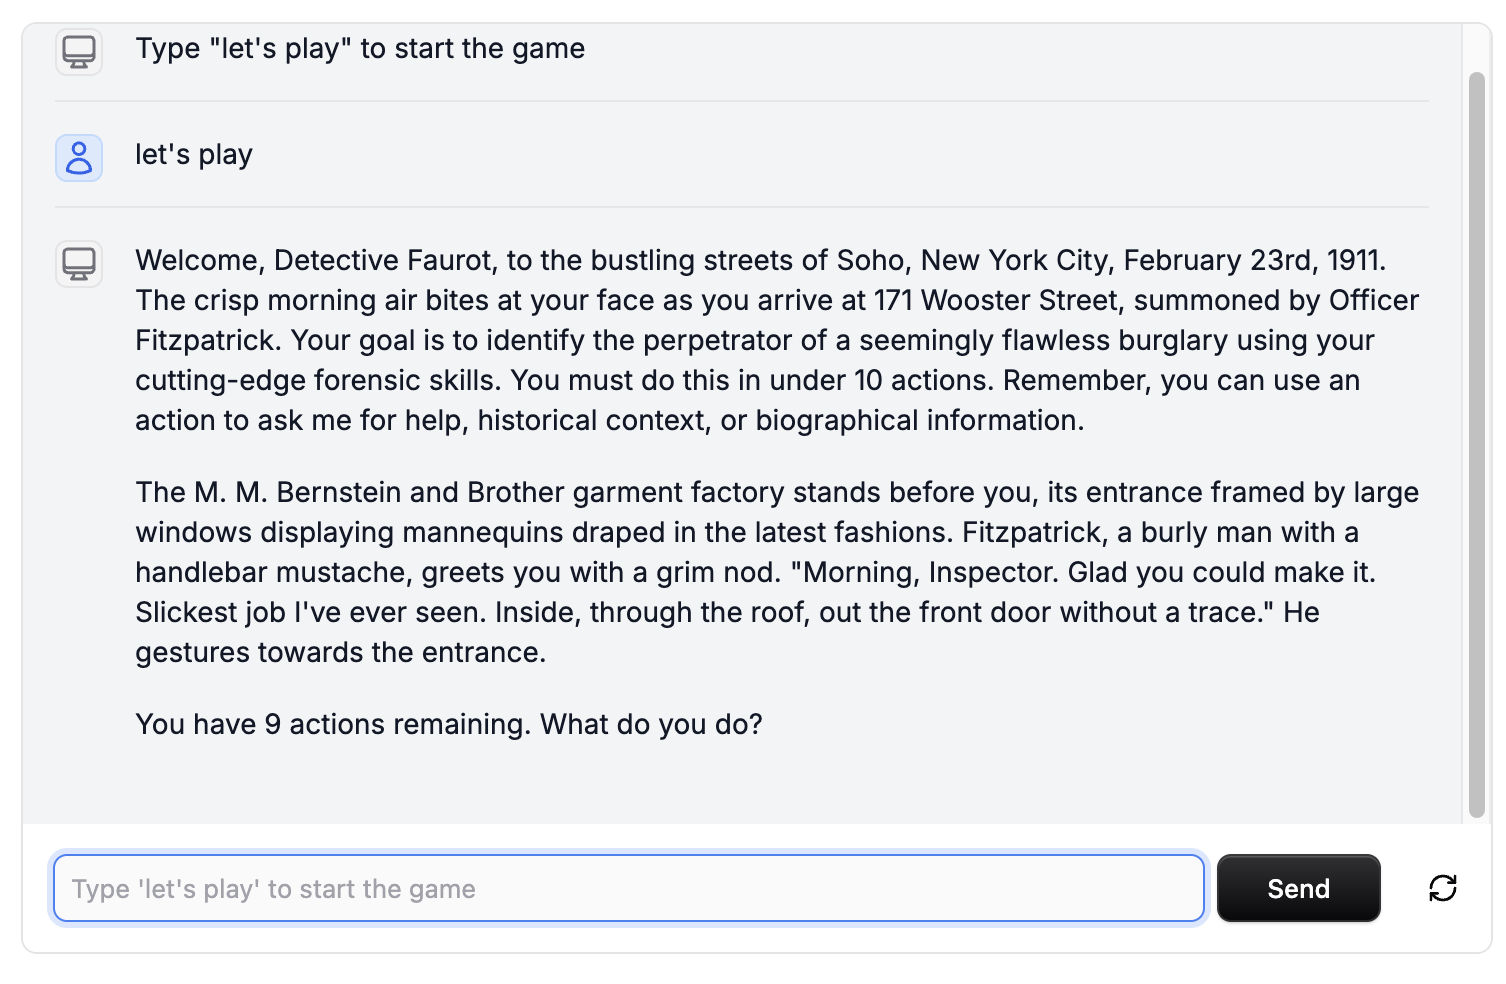The image size is (1506, 984).
Task: Focus the message input field
Action: click(x=628, y=888)
